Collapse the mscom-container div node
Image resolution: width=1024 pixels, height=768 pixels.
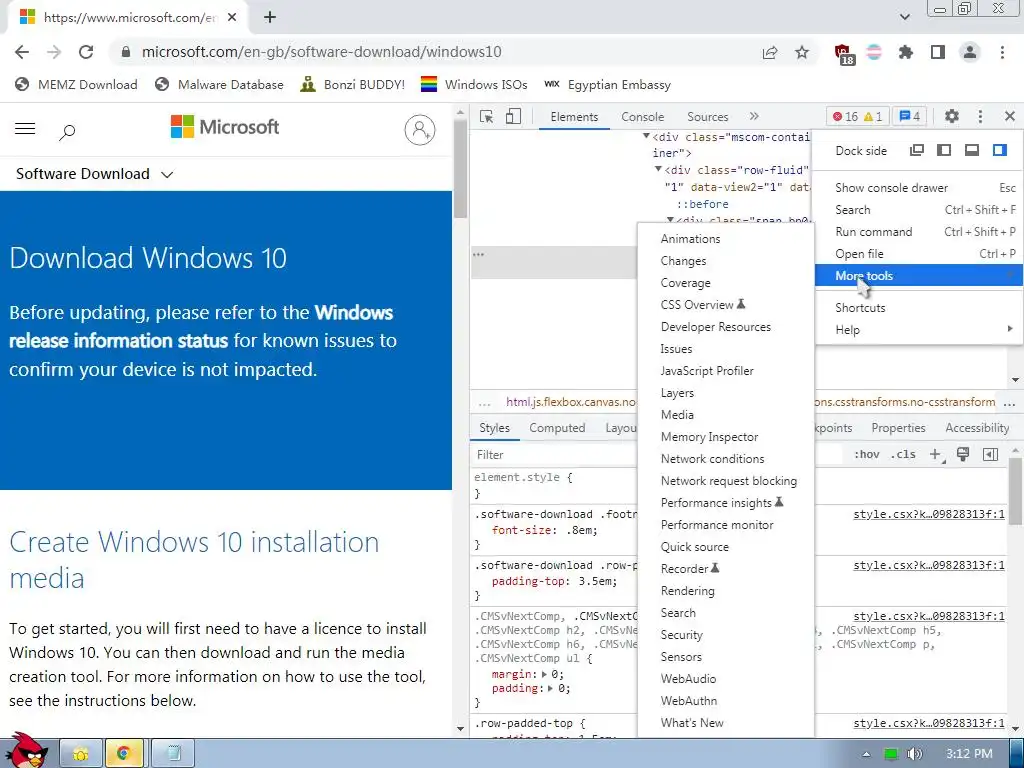[x=646, y=136]
